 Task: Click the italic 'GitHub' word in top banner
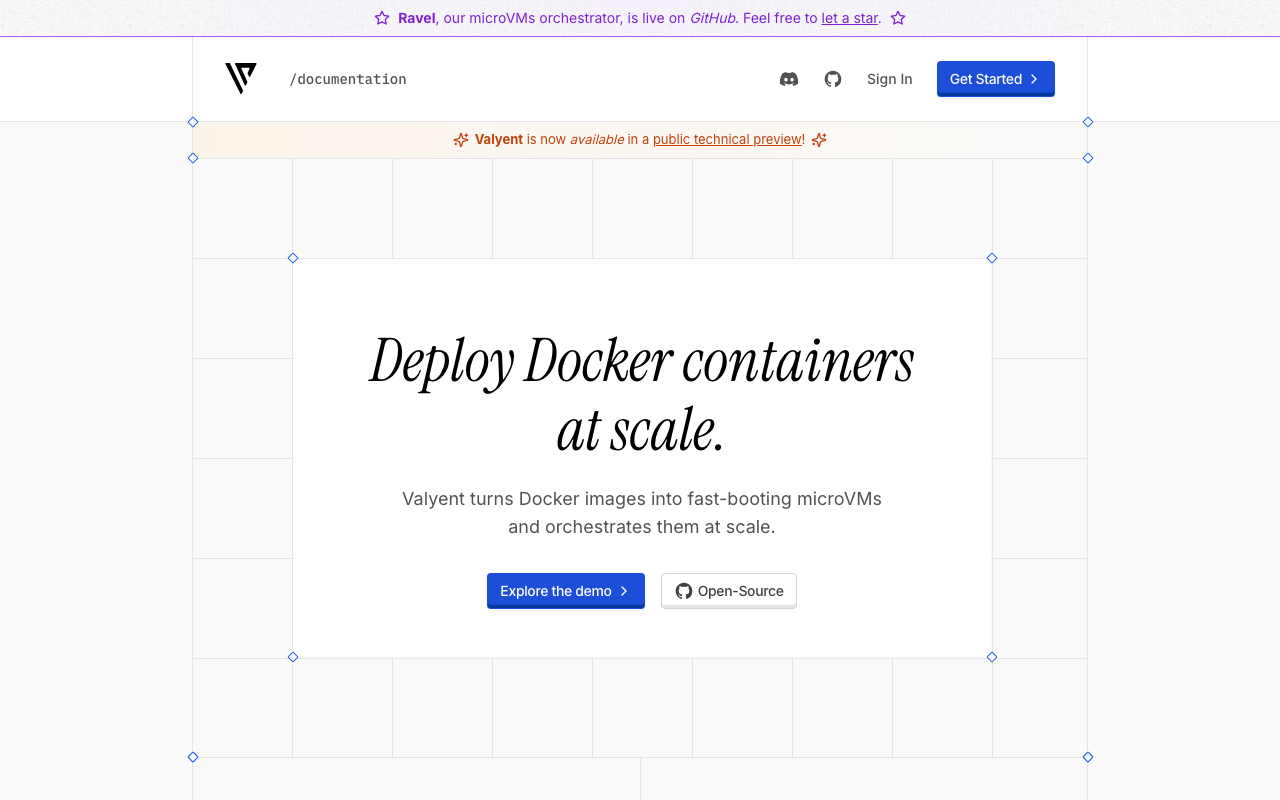712,18
